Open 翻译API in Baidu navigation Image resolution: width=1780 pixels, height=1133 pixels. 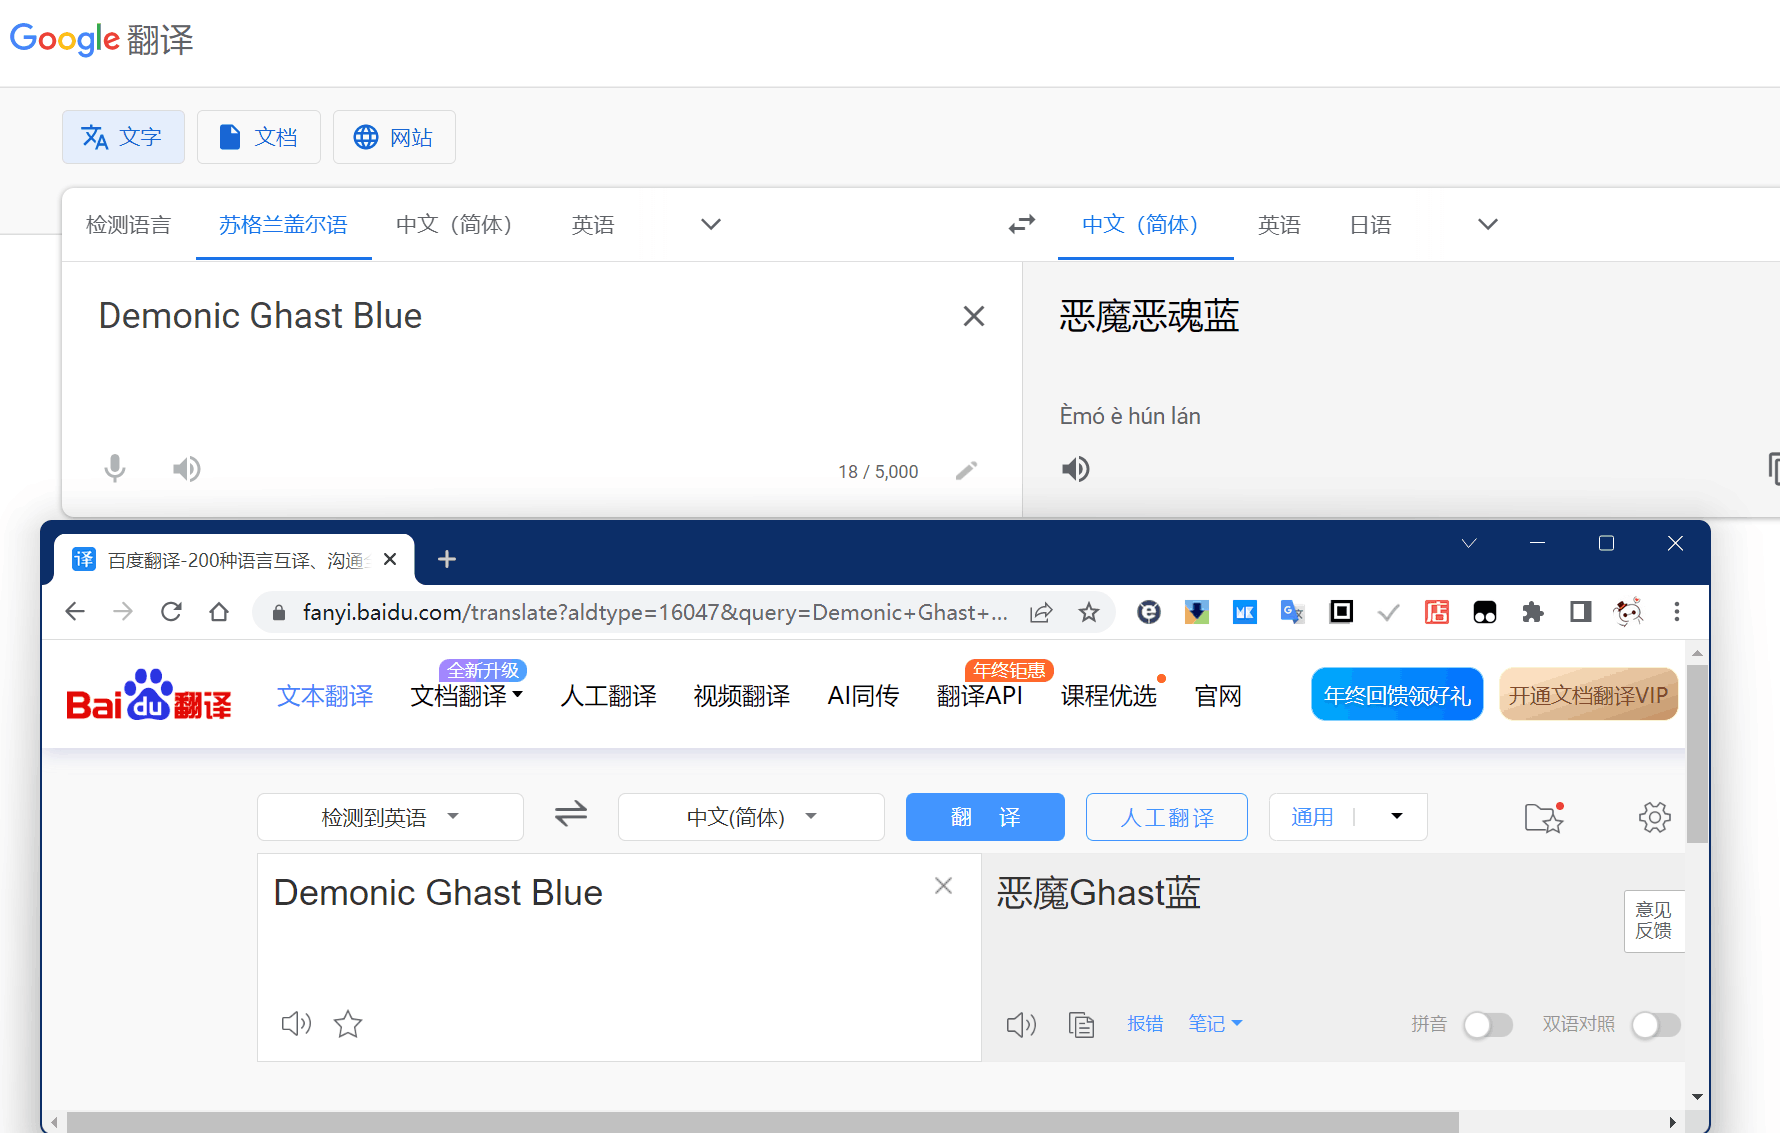(x=980, y=696)
